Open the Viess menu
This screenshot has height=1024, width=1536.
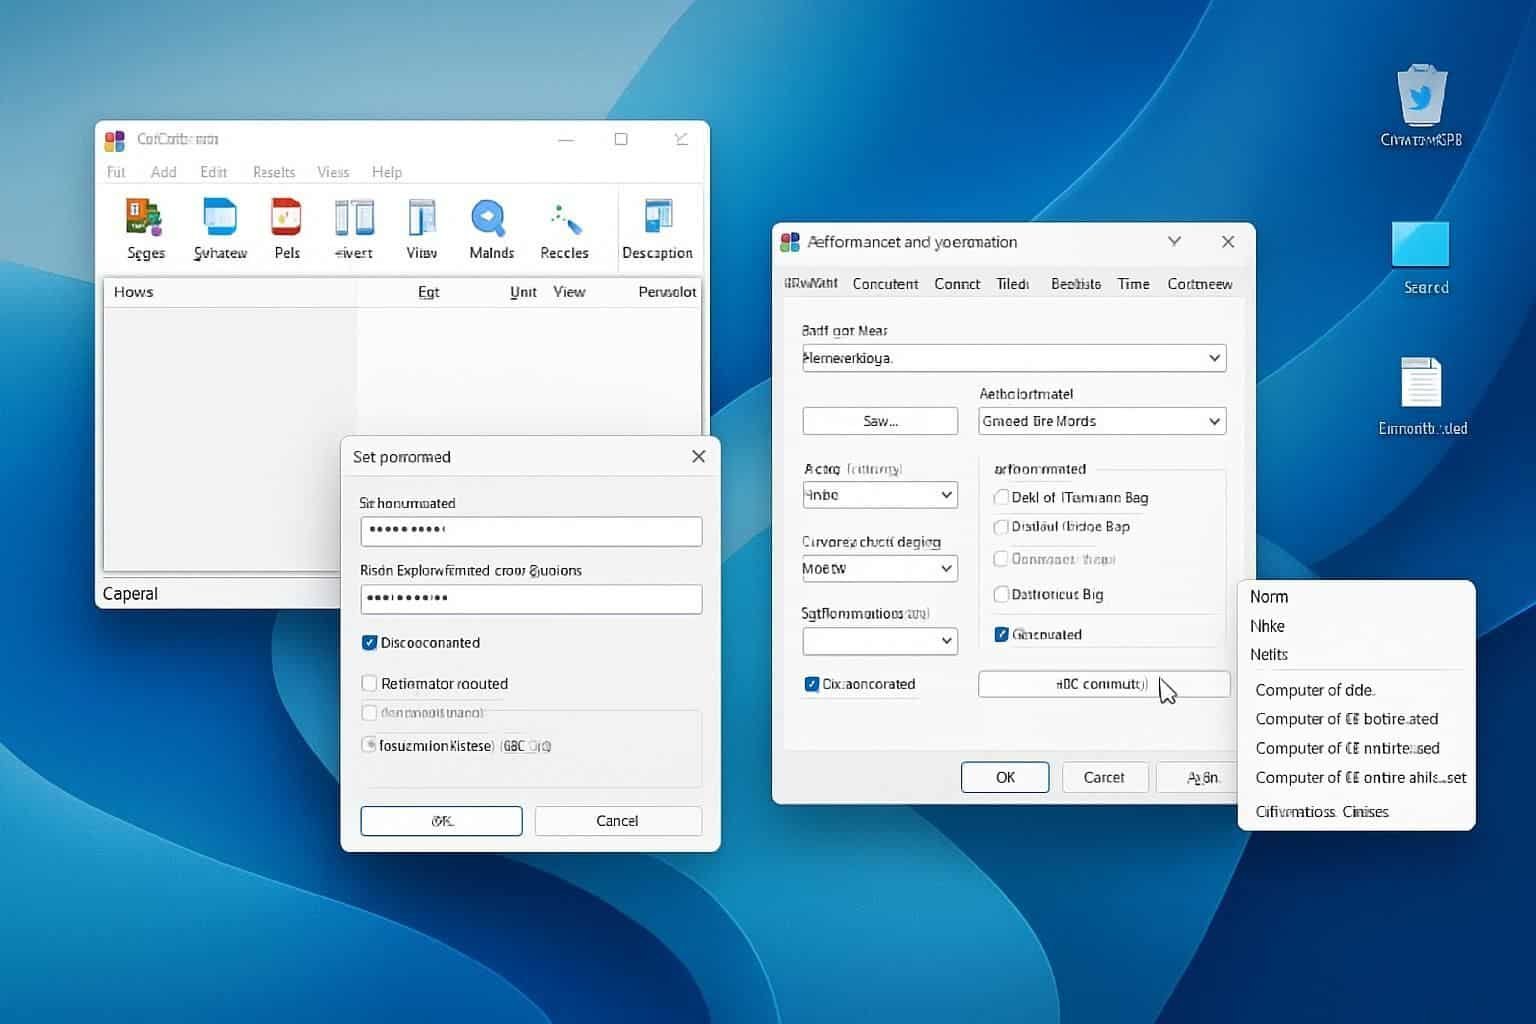(x=333, y=172)
